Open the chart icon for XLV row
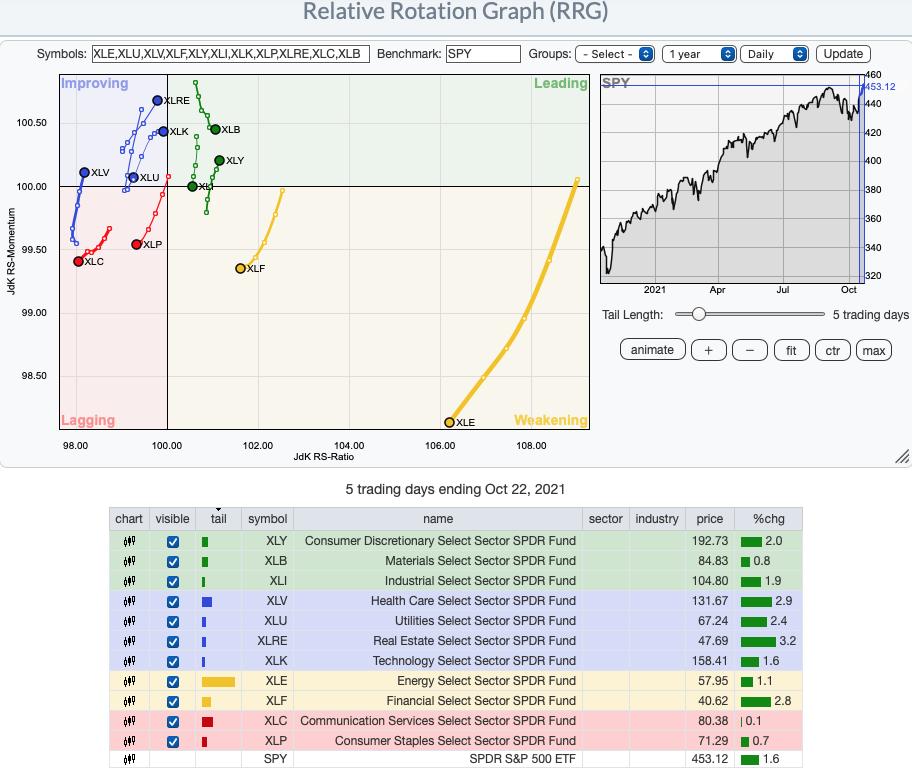The height and width of the screenshot is (771, 912). [129, 601]
